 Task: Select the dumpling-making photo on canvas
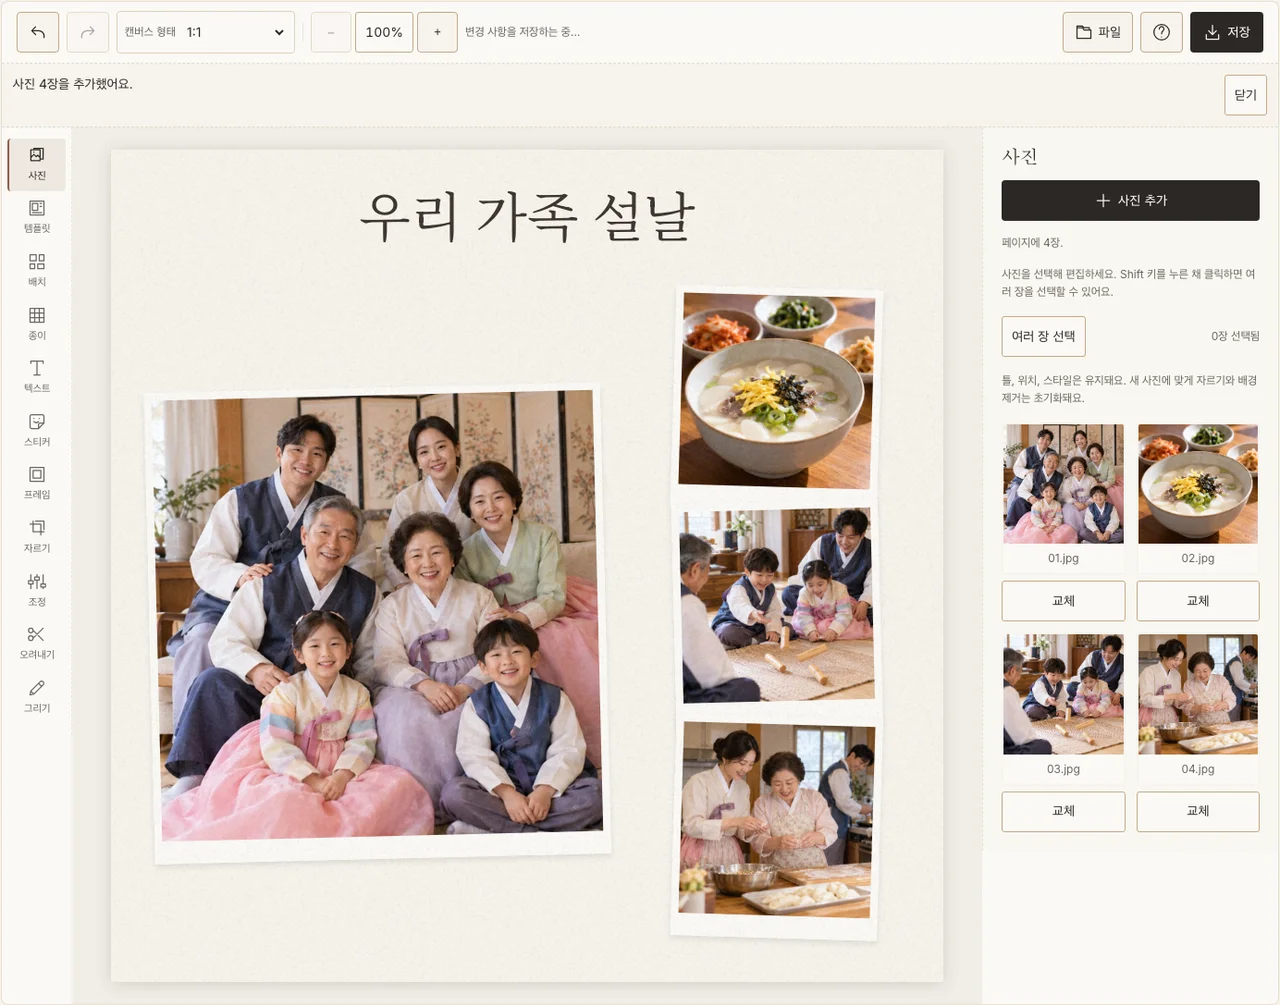(775, 828)
